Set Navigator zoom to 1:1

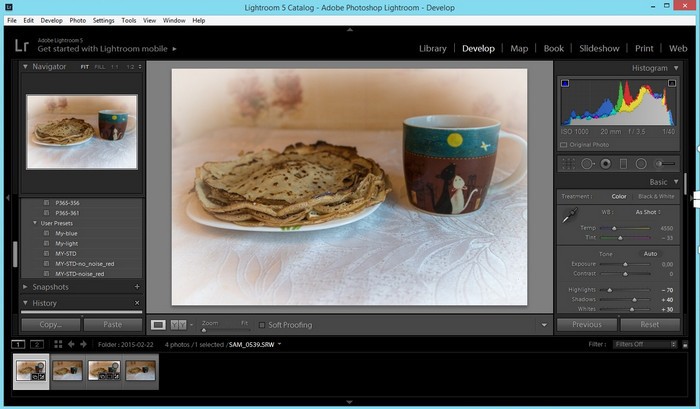pos(115,67)
